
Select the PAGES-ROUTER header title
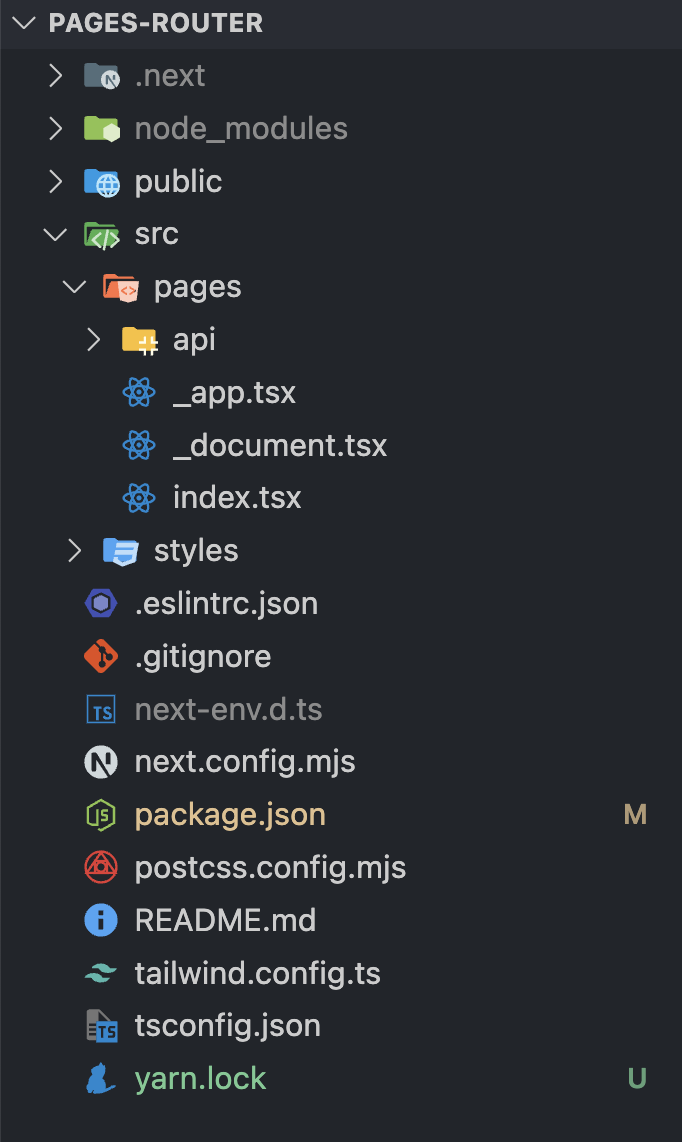[155, 23]
